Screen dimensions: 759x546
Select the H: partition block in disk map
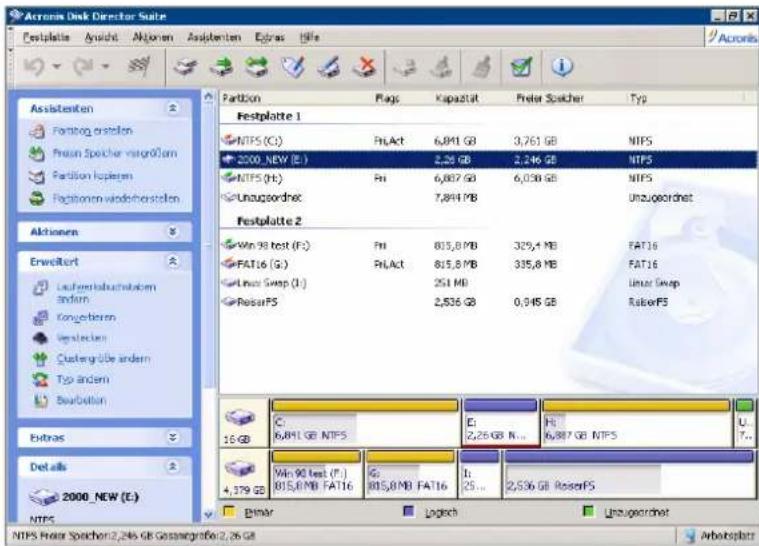coord(636,422)
